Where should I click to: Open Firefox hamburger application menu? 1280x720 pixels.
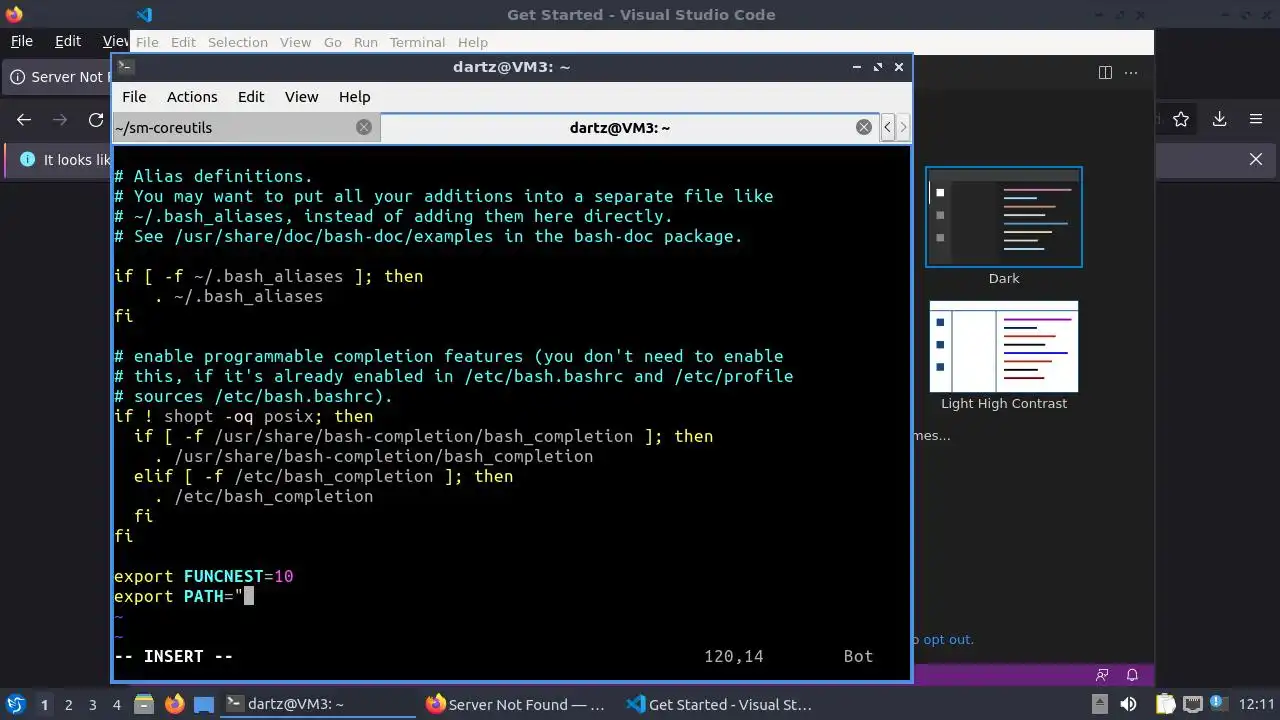(x=1256, y=119)
